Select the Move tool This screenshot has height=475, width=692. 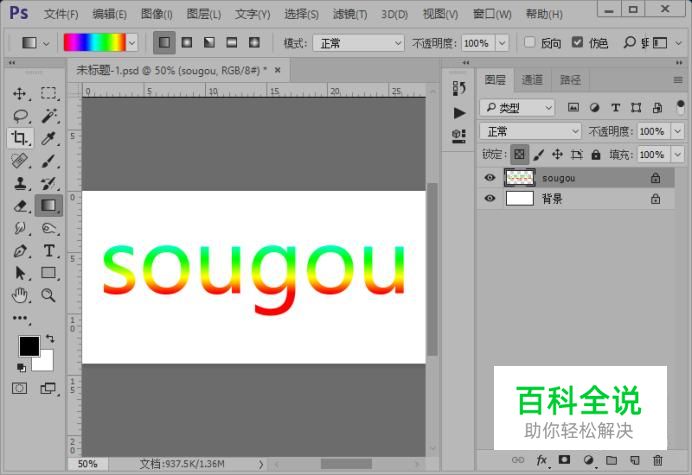pos(19,94)
